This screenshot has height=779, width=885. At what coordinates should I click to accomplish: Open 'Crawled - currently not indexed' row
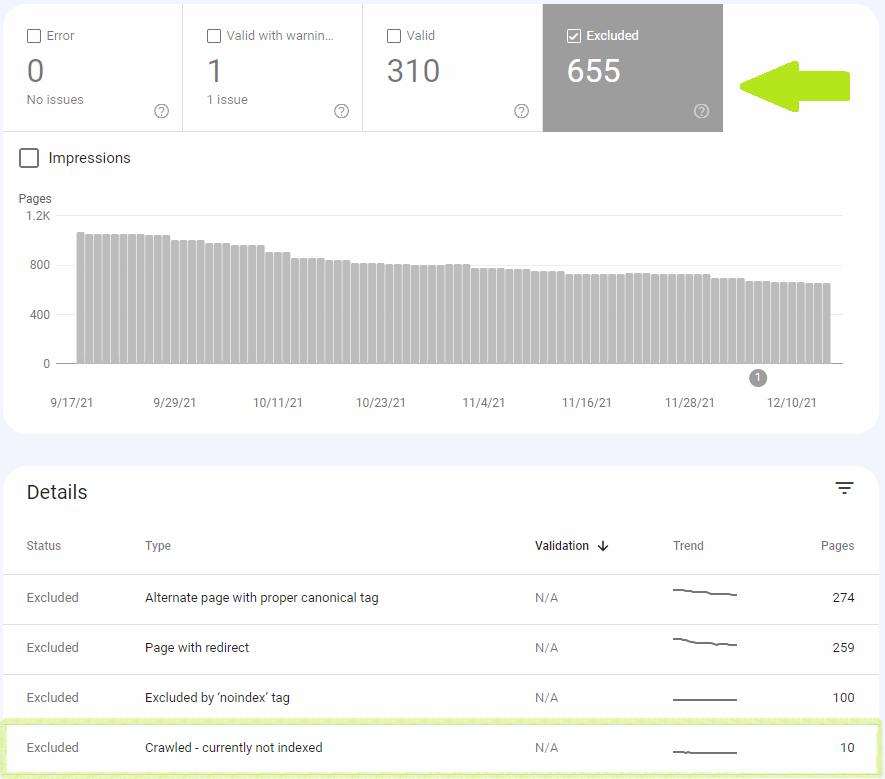click(x=233, y=748)
